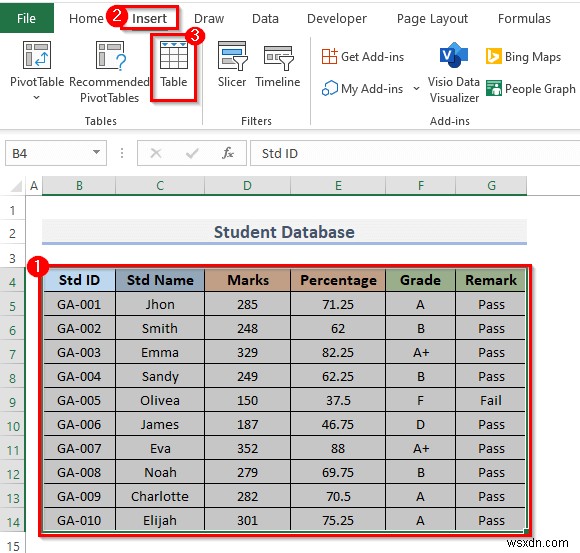
Task: Click the PivotTable icon
Action: coord(37,55)
